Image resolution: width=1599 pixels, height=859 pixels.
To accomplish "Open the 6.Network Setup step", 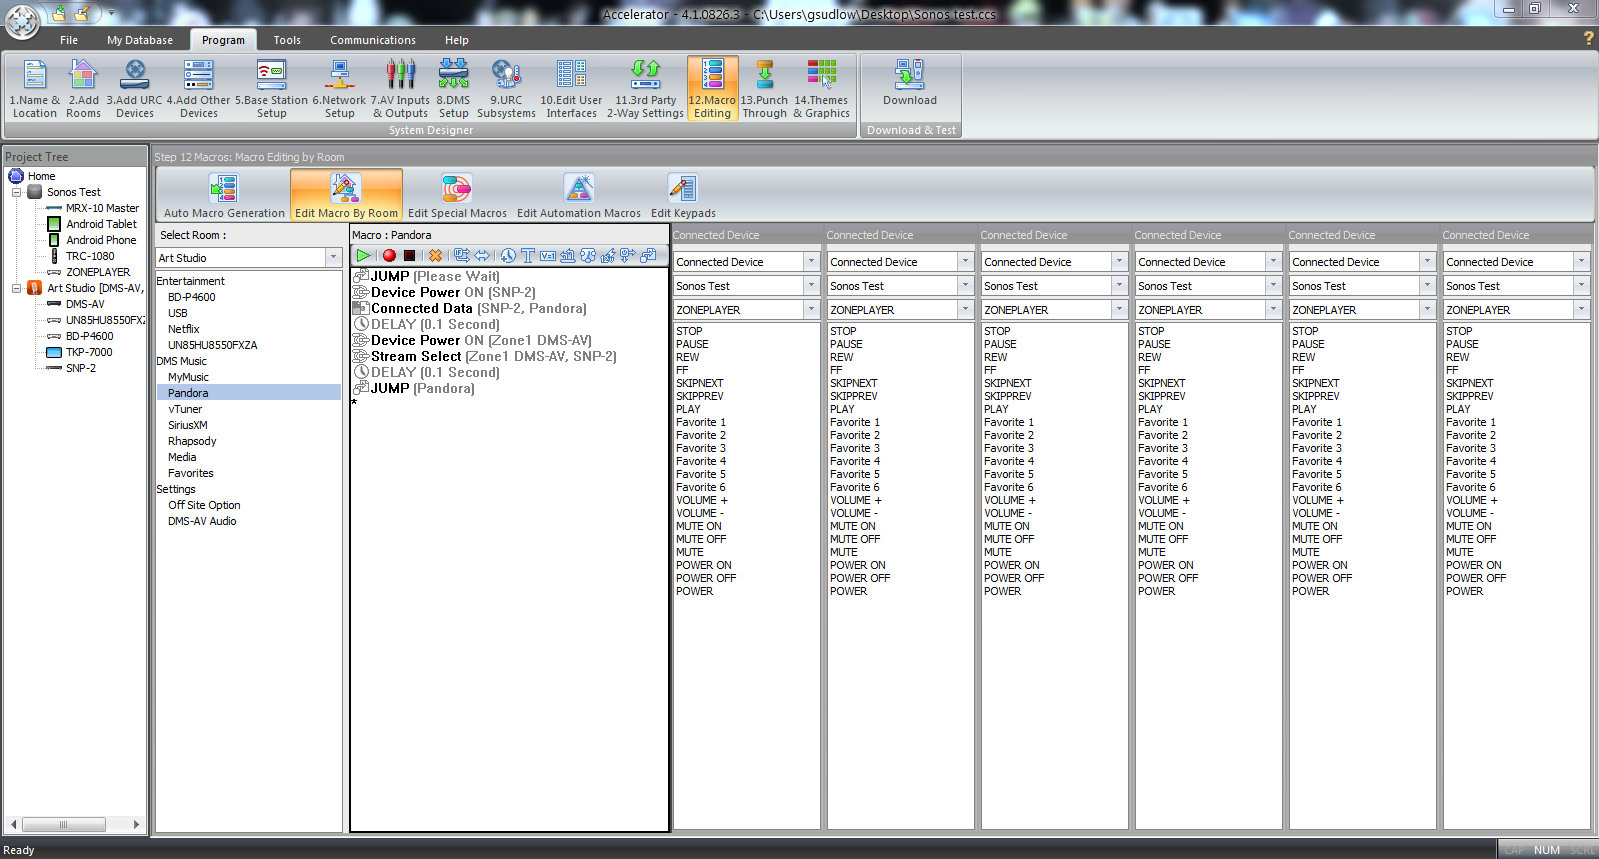I will [339, 88].
